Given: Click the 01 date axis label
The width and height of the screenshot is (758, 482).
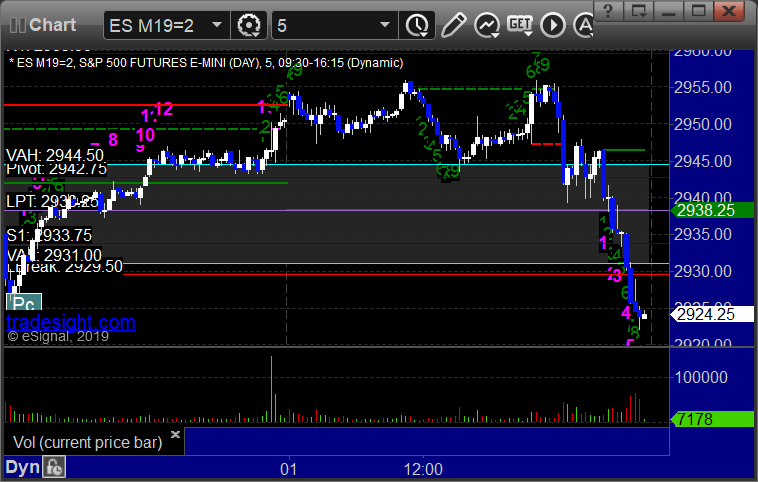Looking at the screenshot, I should click(x=289, y=469).
